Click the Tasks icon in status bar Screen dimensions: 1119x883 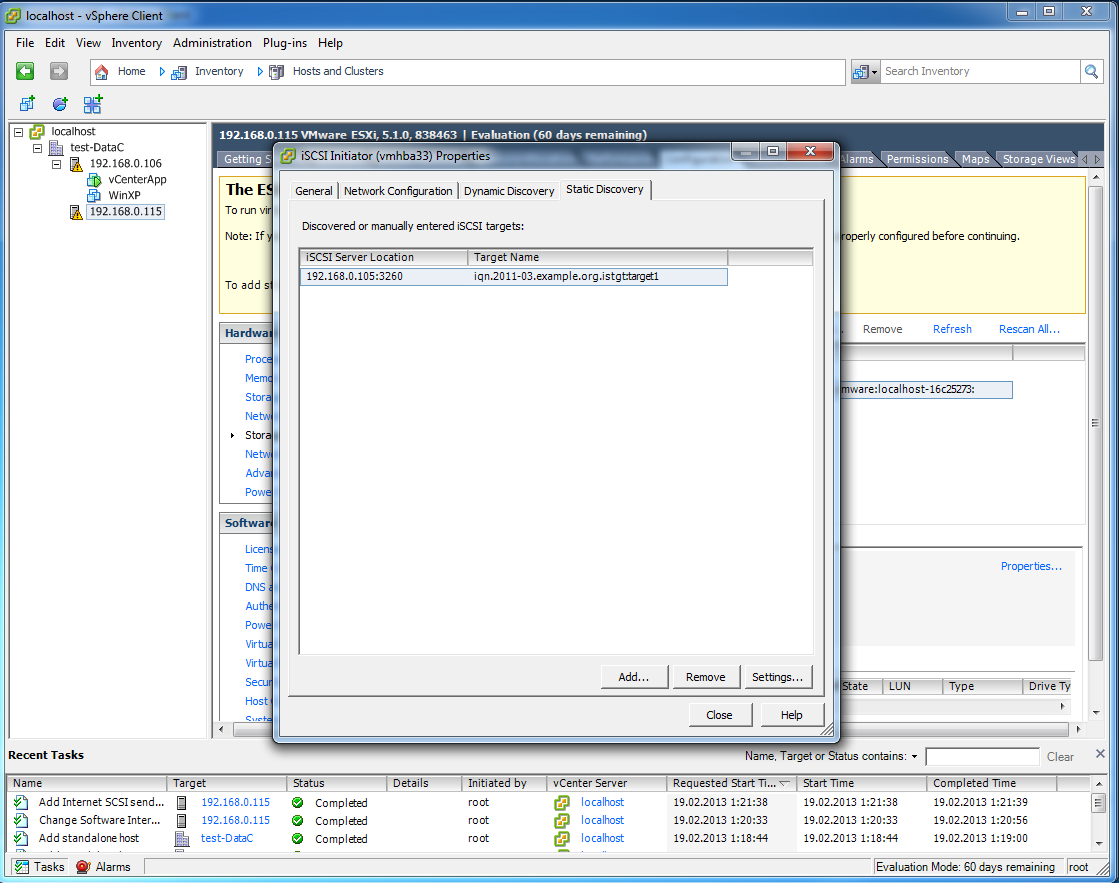tap(21, 867)
